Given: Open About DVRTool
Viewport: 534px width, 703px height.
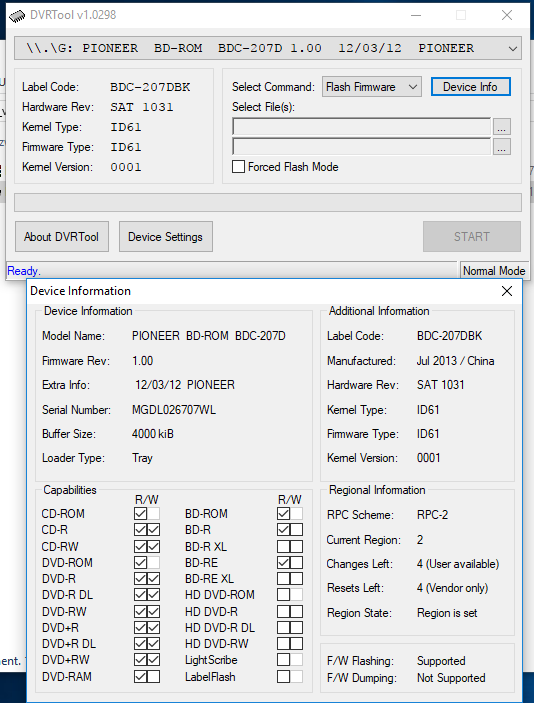Looking at the screenshot, I should click(61, 237).
